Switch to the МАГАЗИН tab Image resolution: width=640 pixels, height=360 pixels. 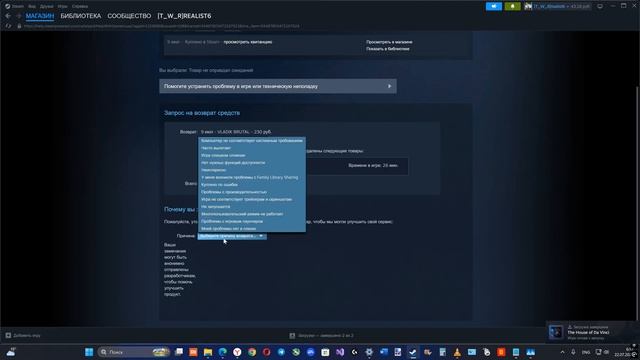pos(40,16)
